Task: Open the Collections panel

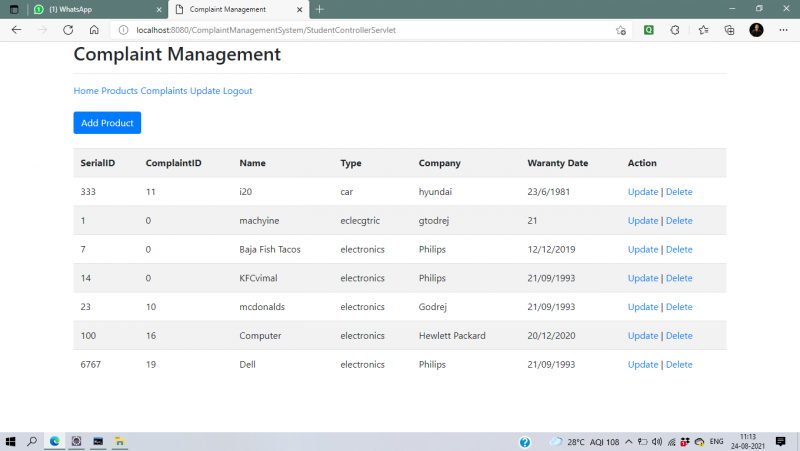Action: pyautogui.click(x=730, y=30)
